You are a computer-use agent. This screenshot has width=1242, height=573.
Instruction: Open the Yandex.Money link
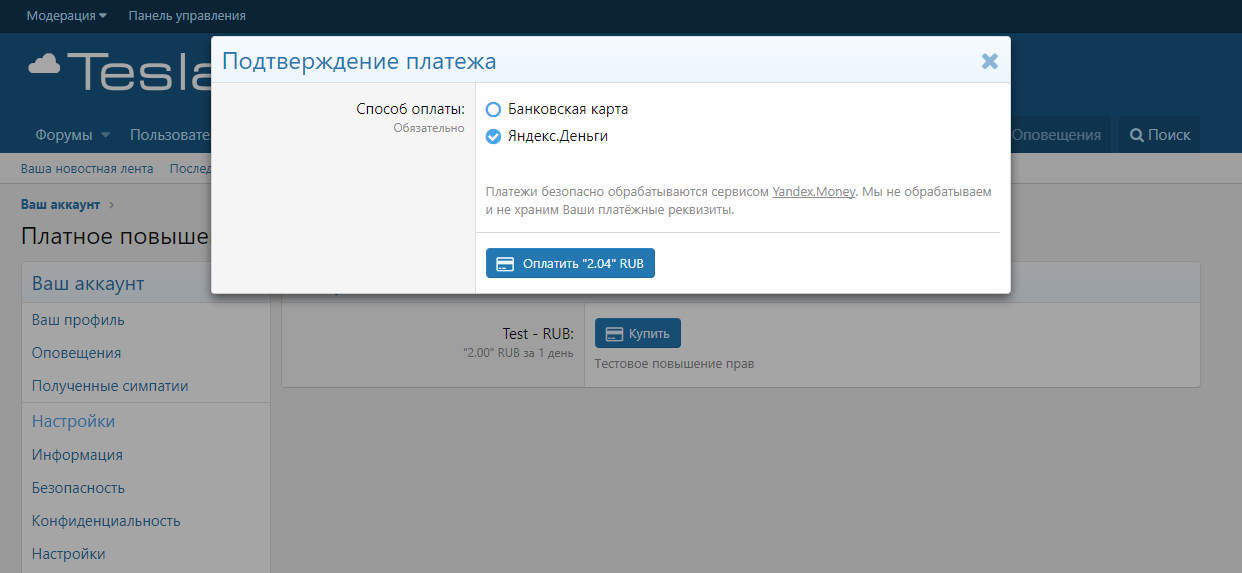(x=813, y=191)
